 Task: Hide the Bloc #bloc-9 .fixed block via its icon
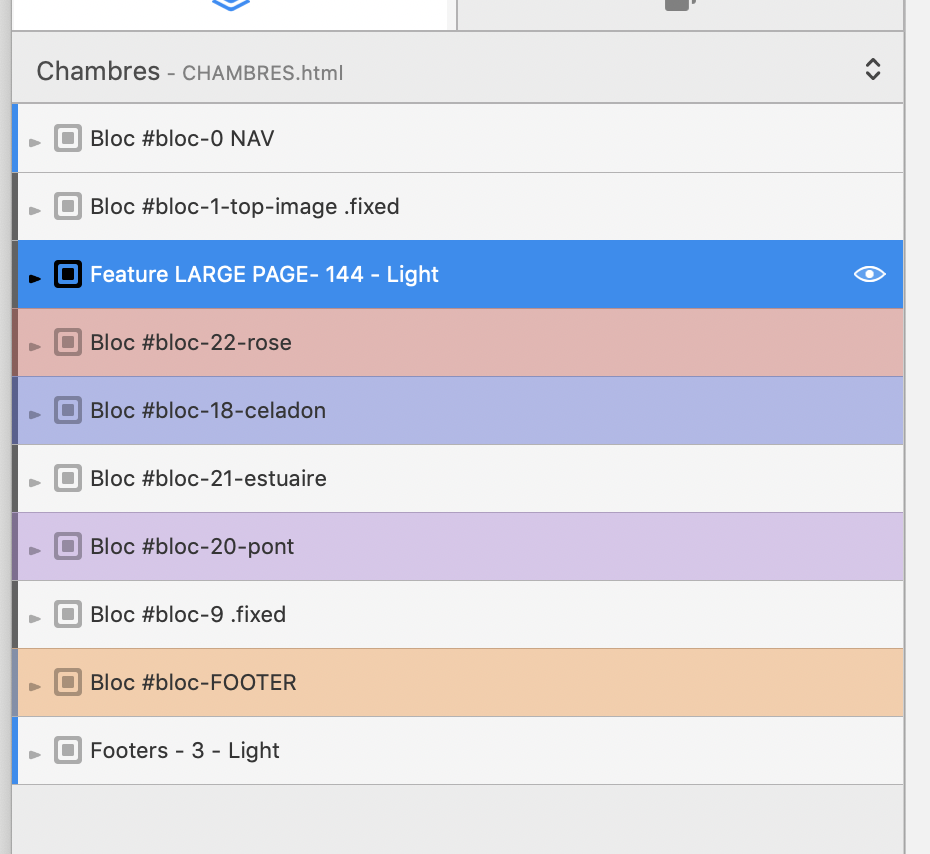tap(67, 614)
